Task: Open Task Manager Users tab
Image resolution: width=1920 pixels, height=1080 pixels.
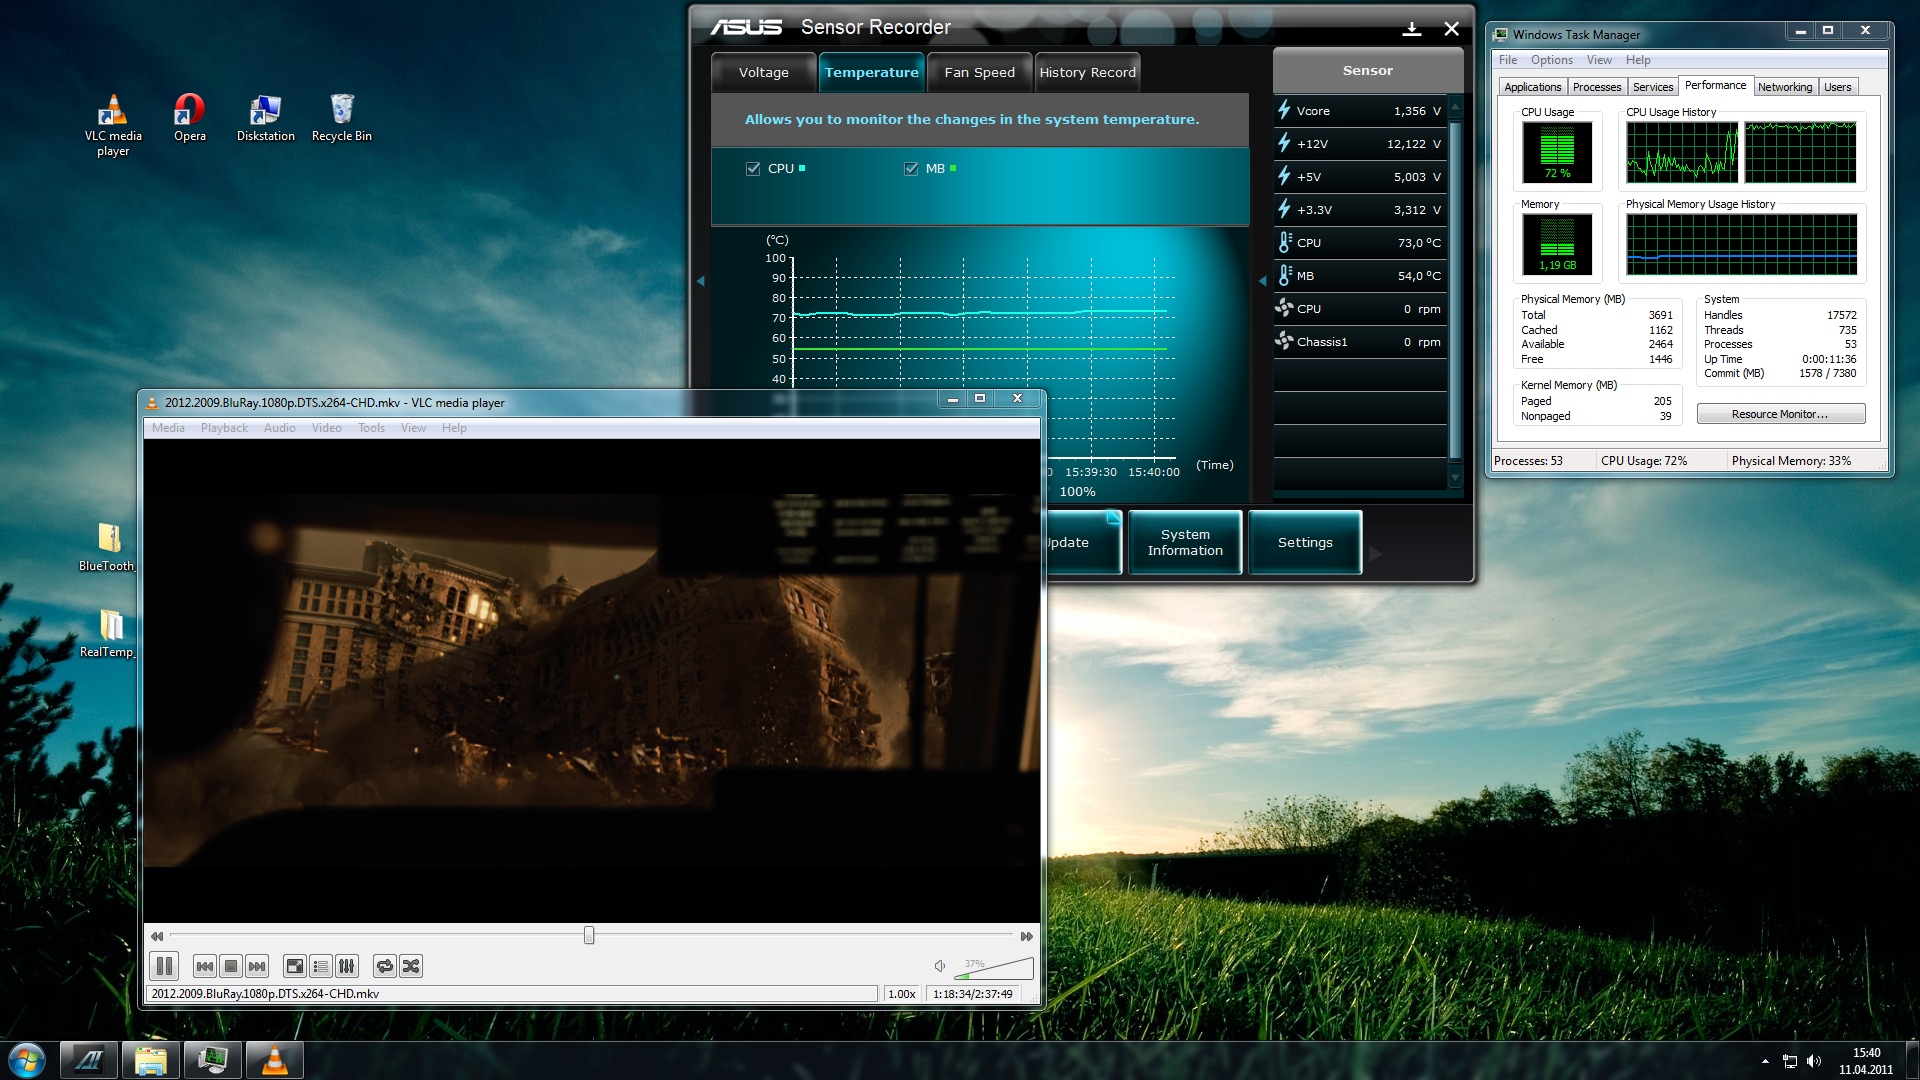Action: [1837, 87]
